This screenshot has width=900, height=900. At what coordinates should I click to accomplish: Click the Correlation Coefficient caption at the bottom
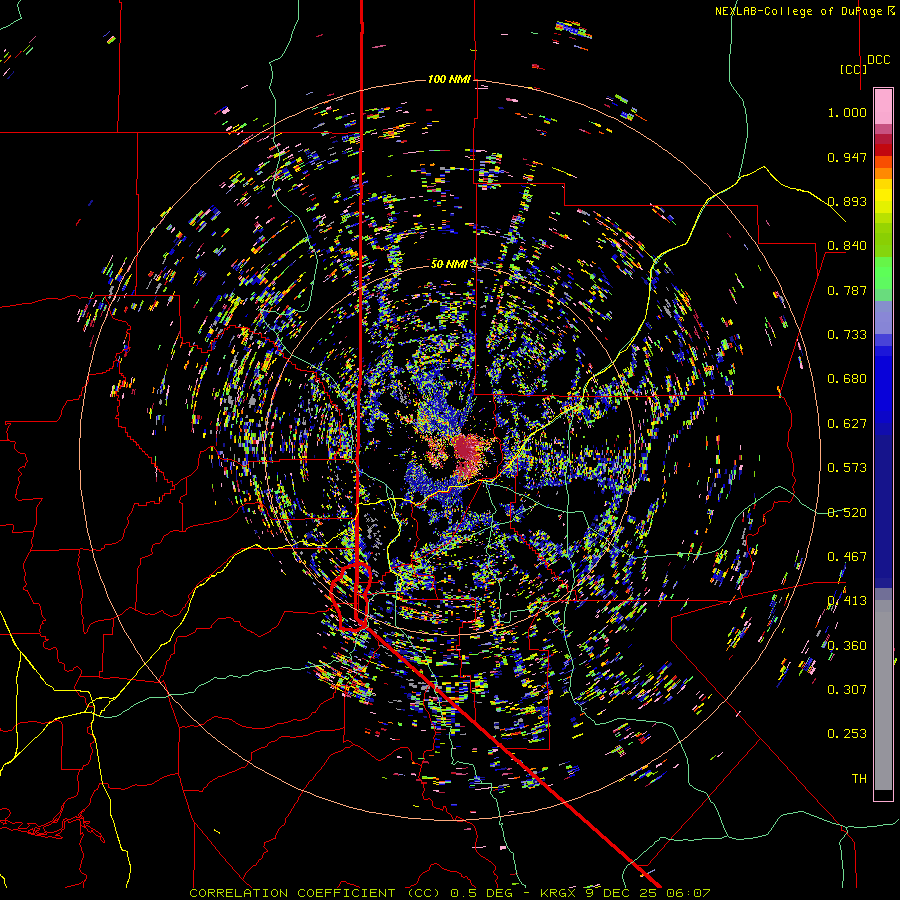[450, 893]
